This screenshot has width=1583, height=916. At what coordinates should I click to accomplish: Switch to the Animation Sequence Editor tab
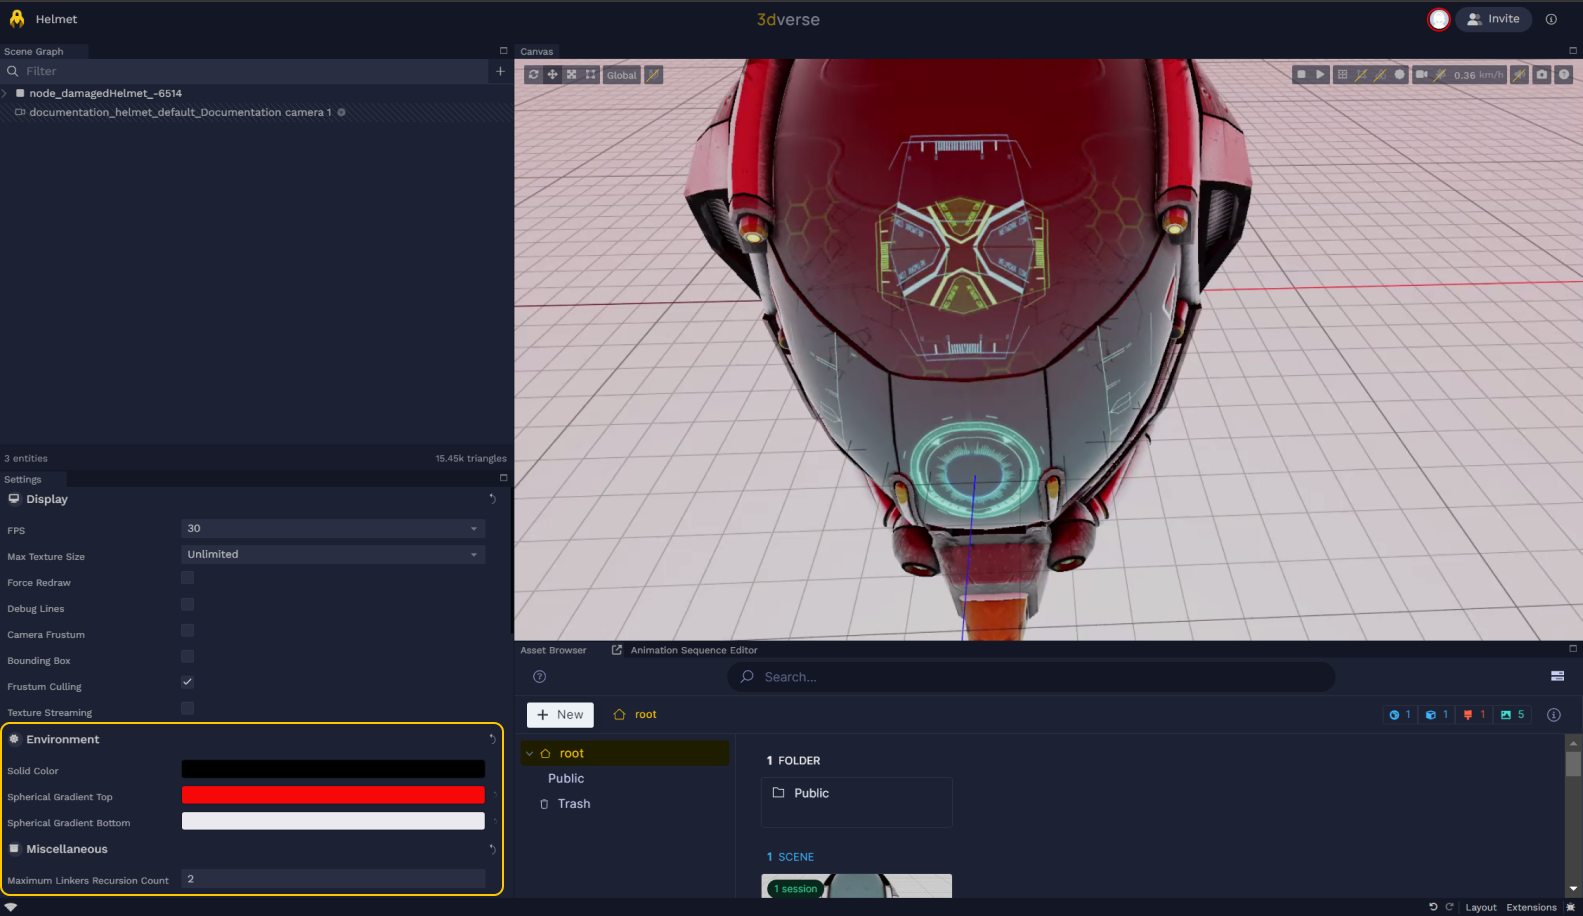tap(693, 650)
